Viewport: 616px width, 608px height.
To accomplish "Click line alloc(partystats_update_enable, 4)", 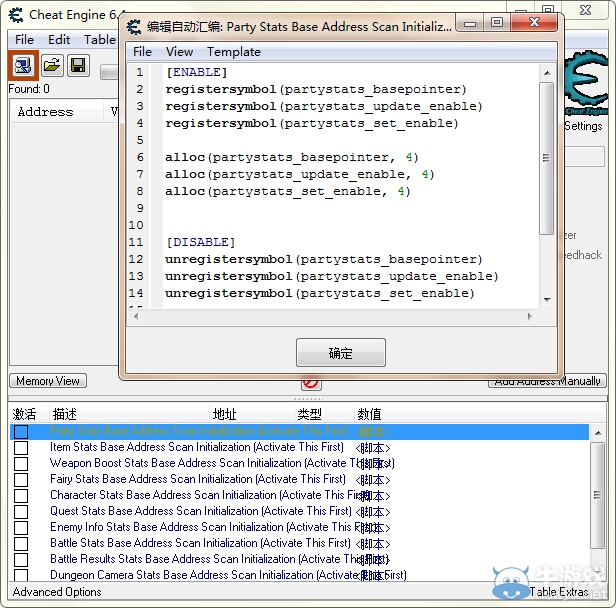I will coord(299,174).
